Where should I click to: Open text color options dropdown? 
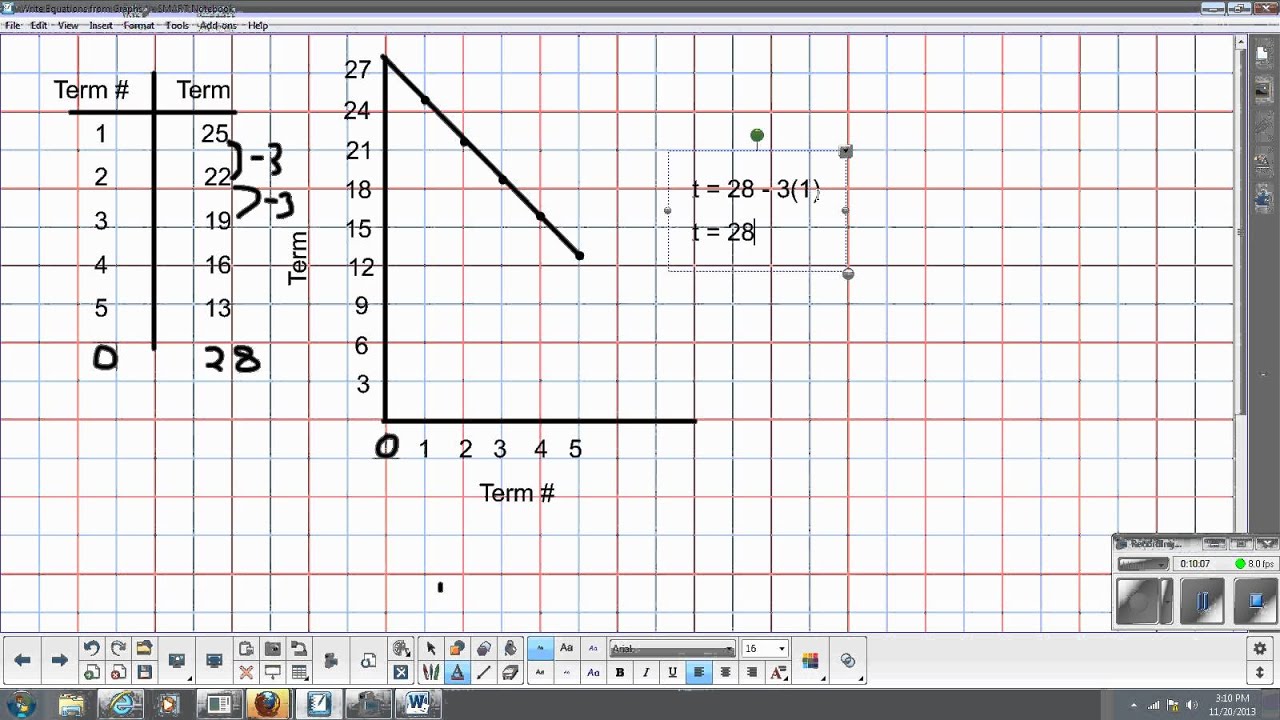pos(778,672)
